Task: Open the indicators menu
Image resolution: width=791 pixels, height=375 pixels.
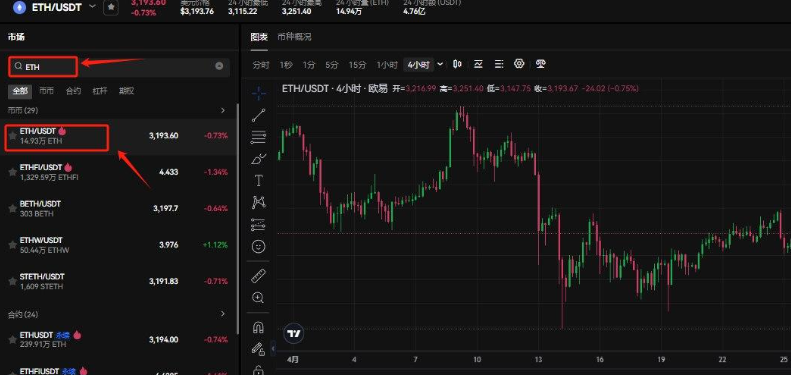Action: click(478, 64)
